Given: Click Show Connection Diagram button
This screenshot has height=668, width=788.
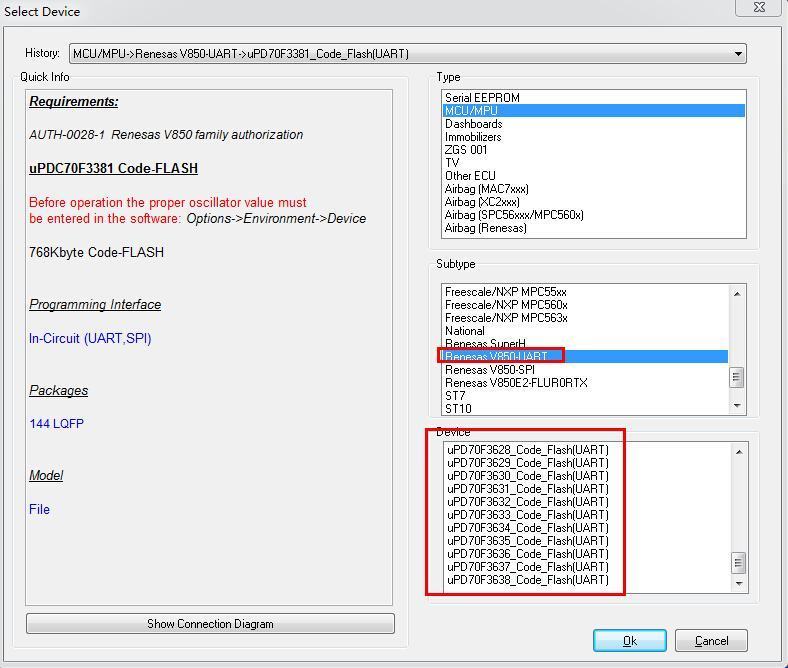Looking at the screenshot, I should coord(210,624).
